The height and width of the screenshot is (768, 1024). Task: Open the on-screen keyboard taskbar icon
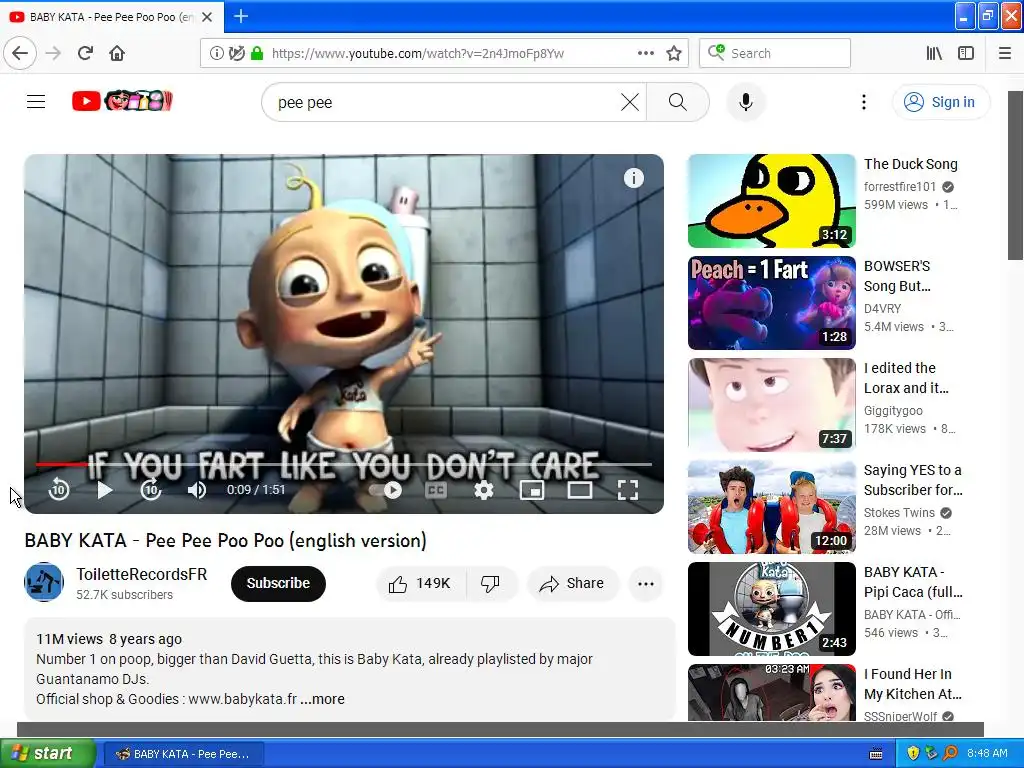[876, 754]
